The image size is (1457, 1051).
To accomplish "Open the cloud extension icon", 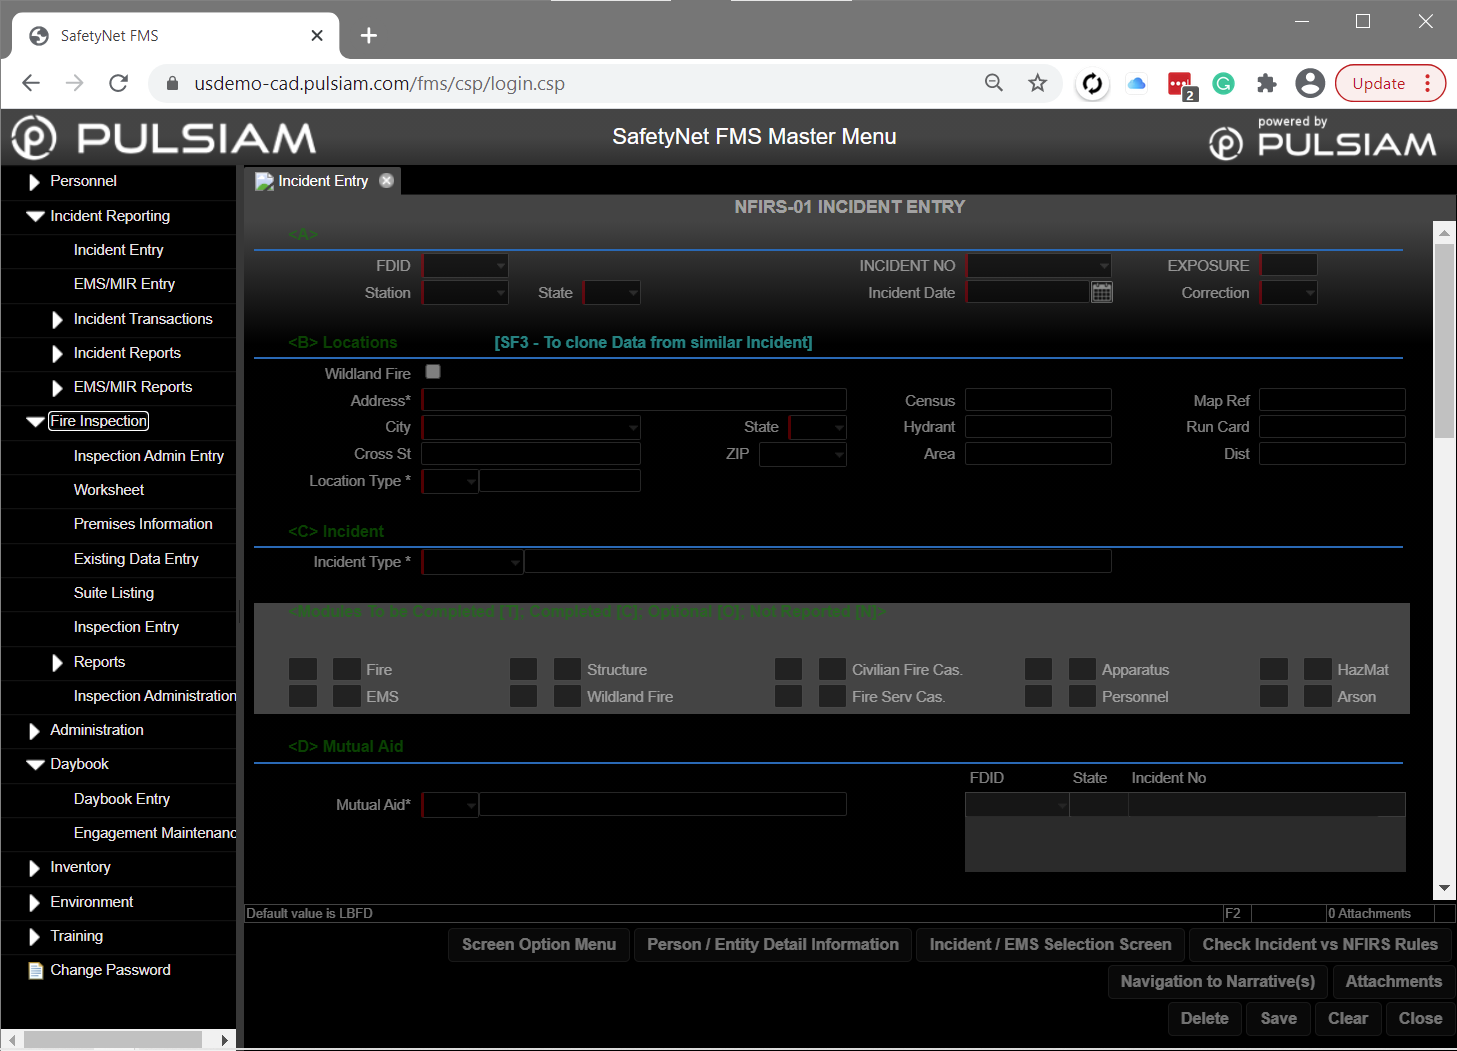I will tap(1136, 83).
